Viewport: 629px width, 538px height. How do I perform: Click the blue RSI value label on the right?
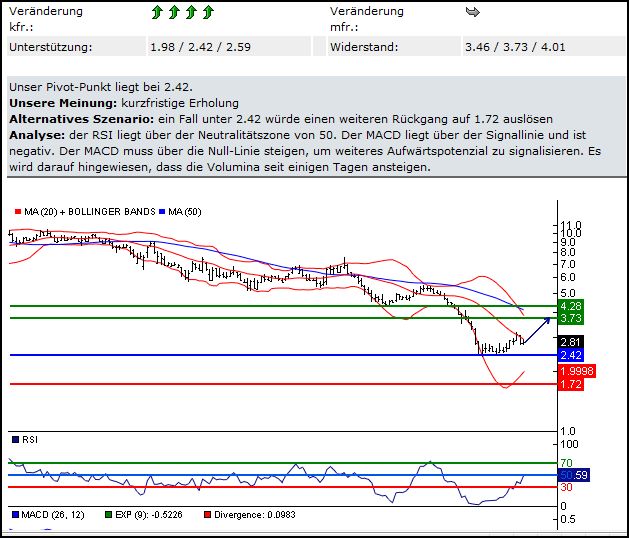coord(572,474)
